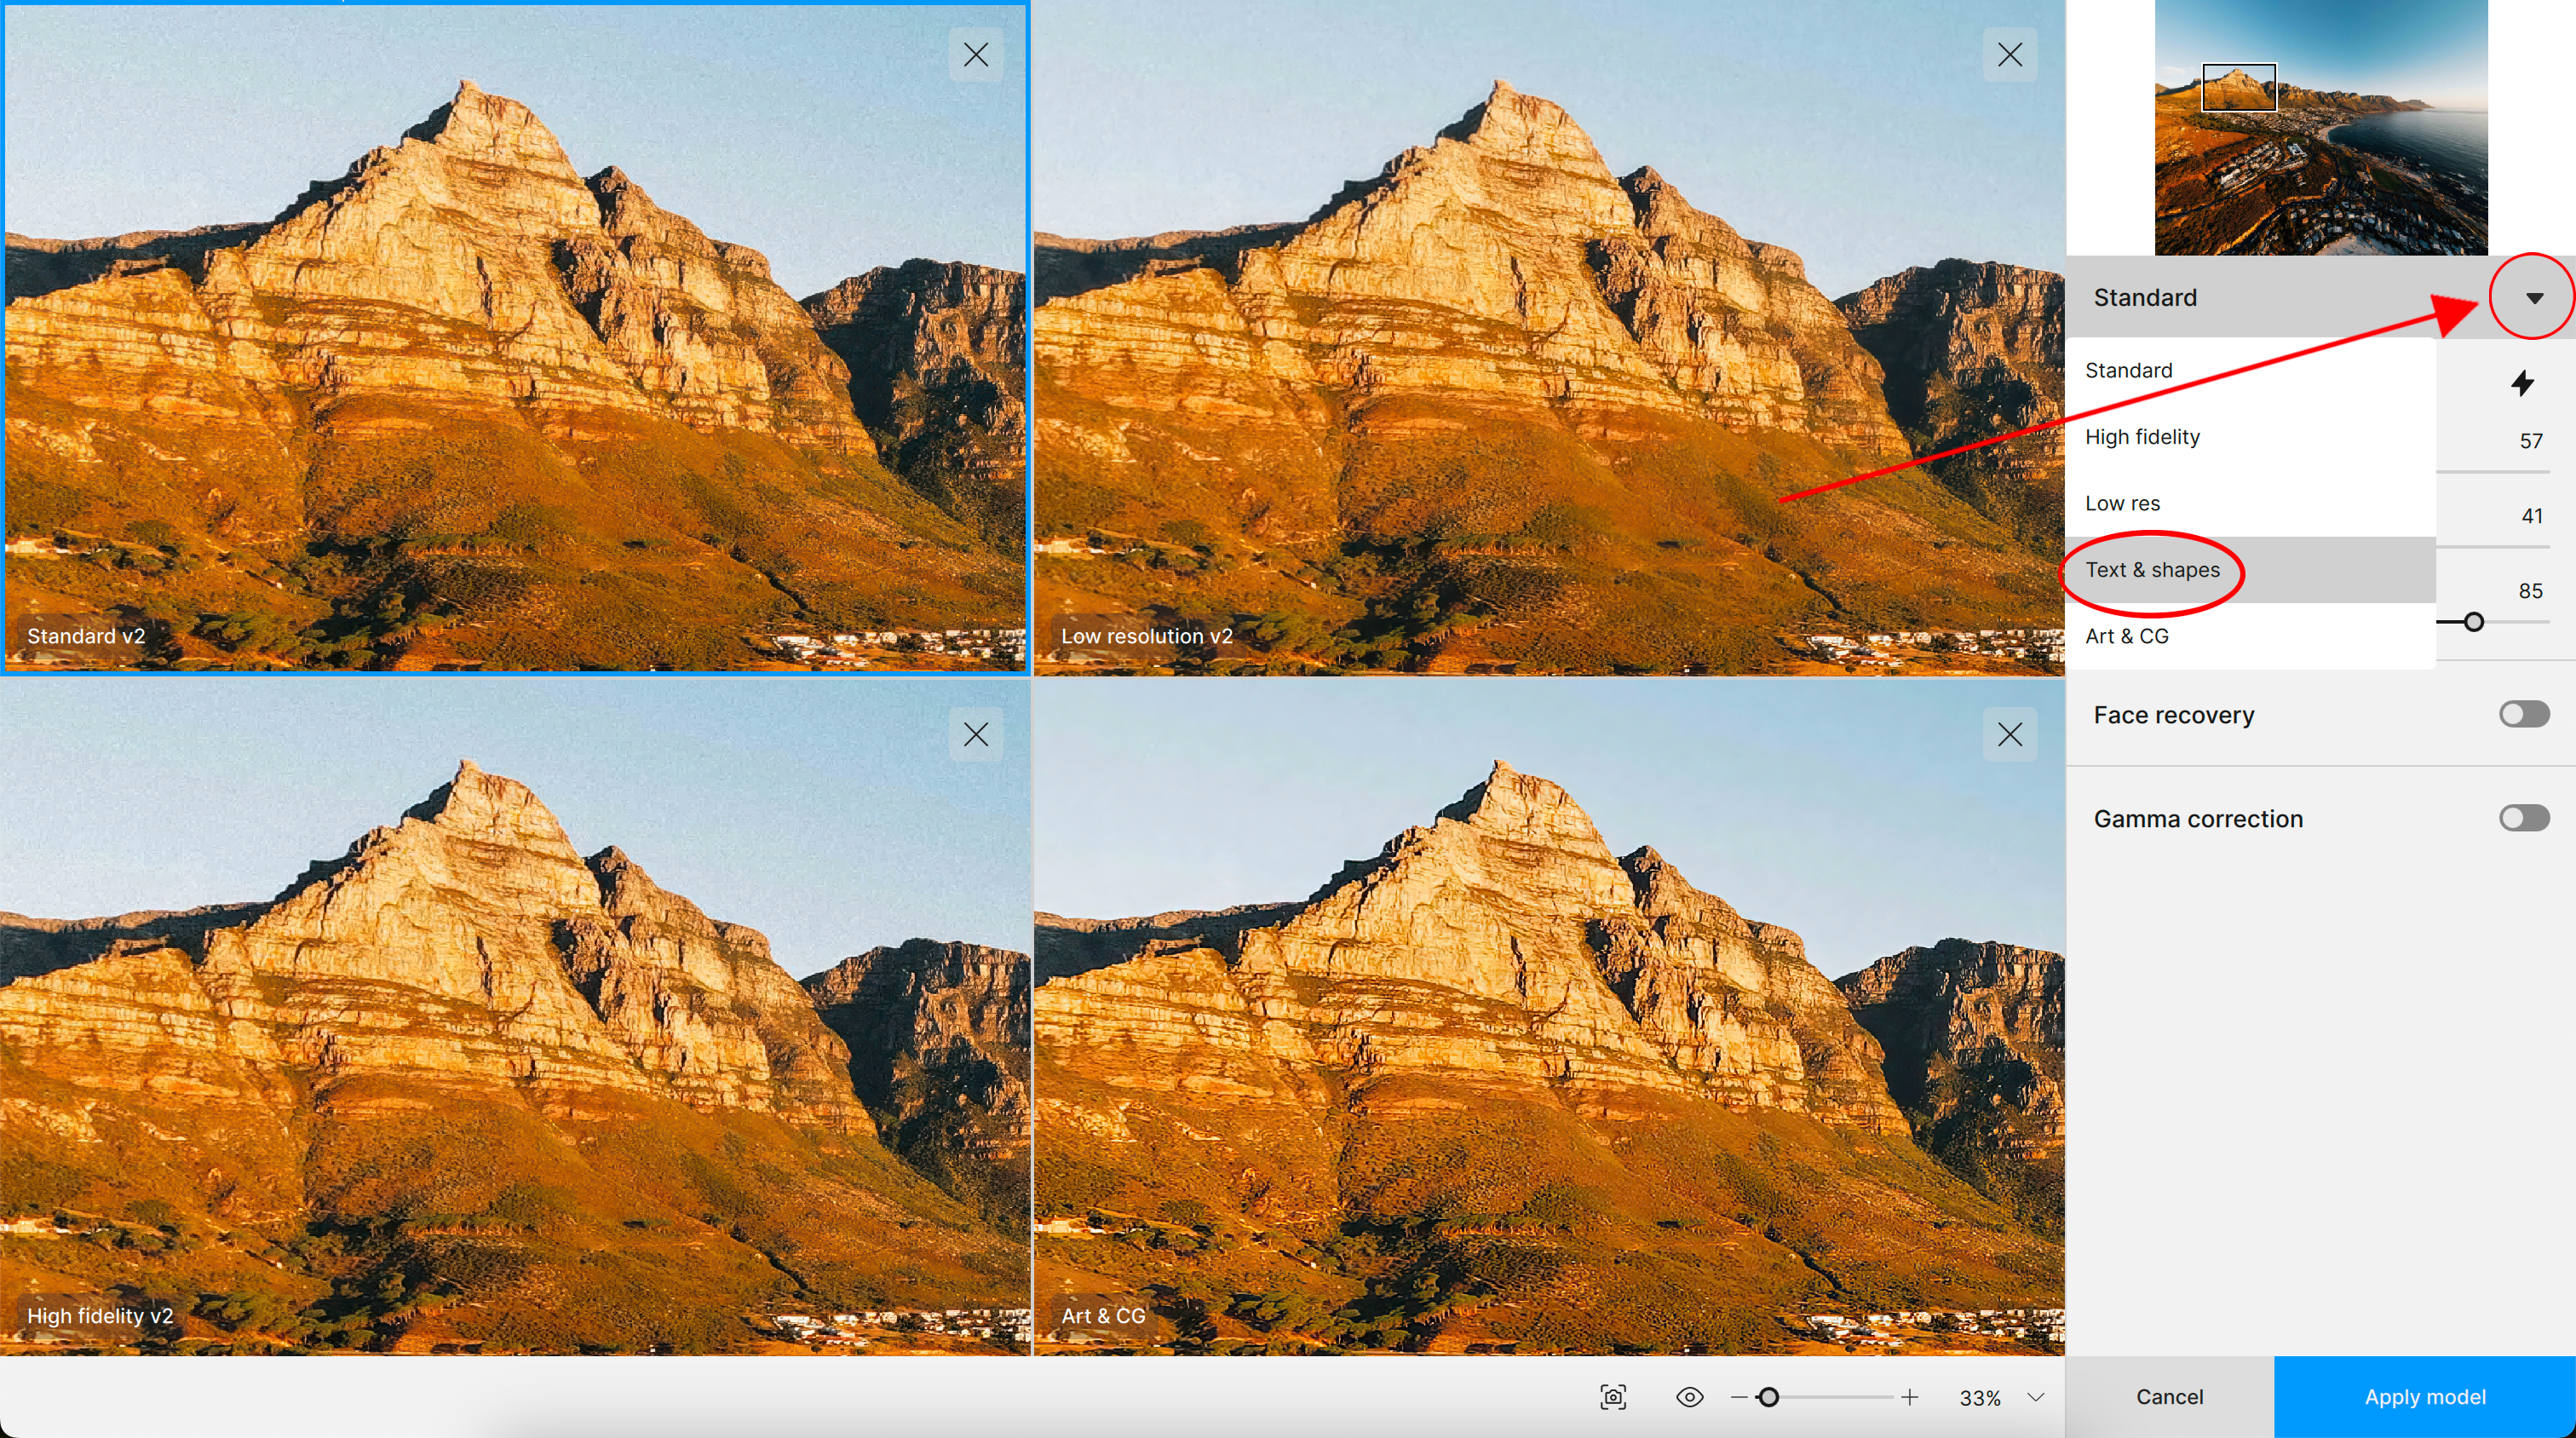This screenshot has width=2576, height=1438.
Task: Click the zoom in plus icon
Action: (x=1909, y=1397)
